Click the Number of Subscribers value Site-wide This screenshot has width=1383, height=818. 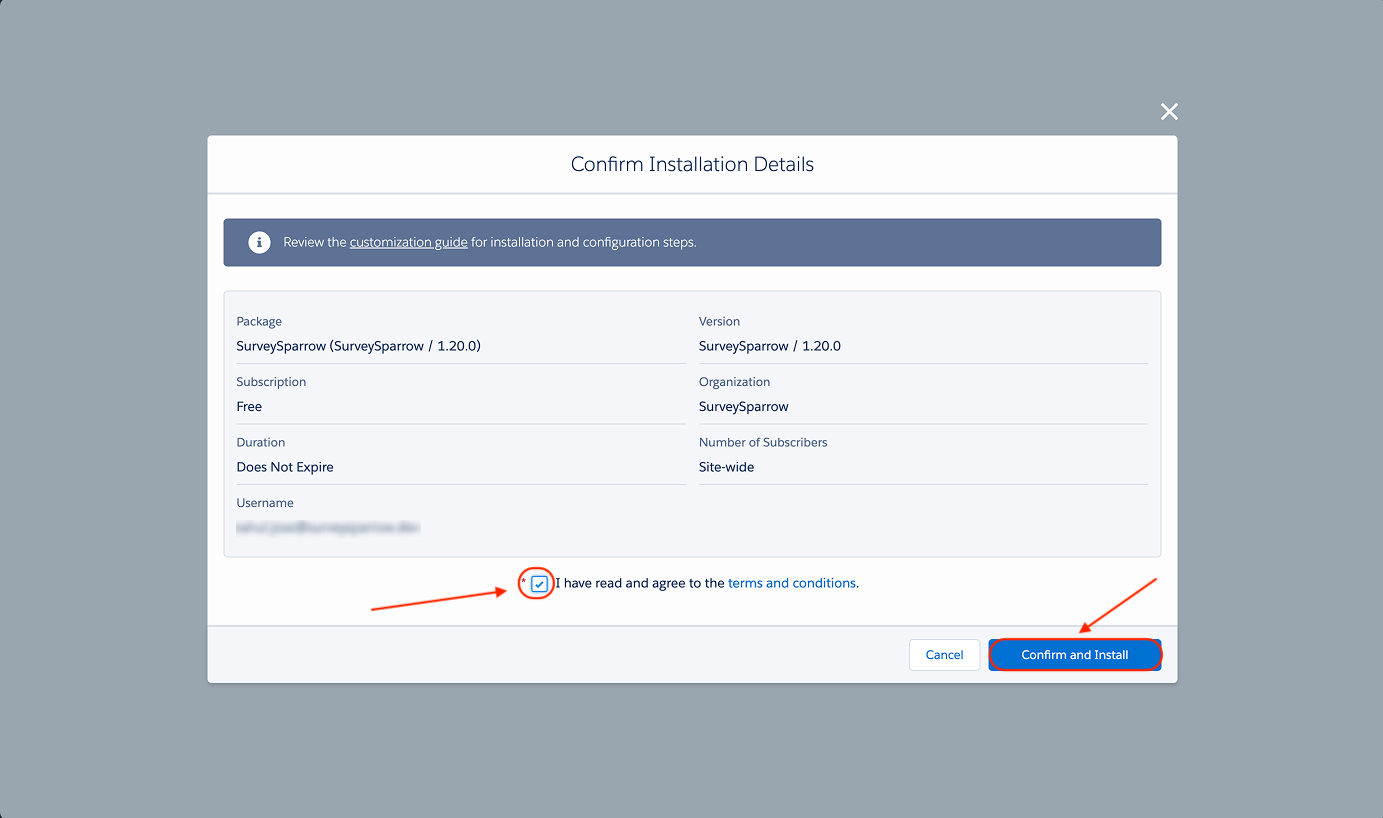click(726, 467)
